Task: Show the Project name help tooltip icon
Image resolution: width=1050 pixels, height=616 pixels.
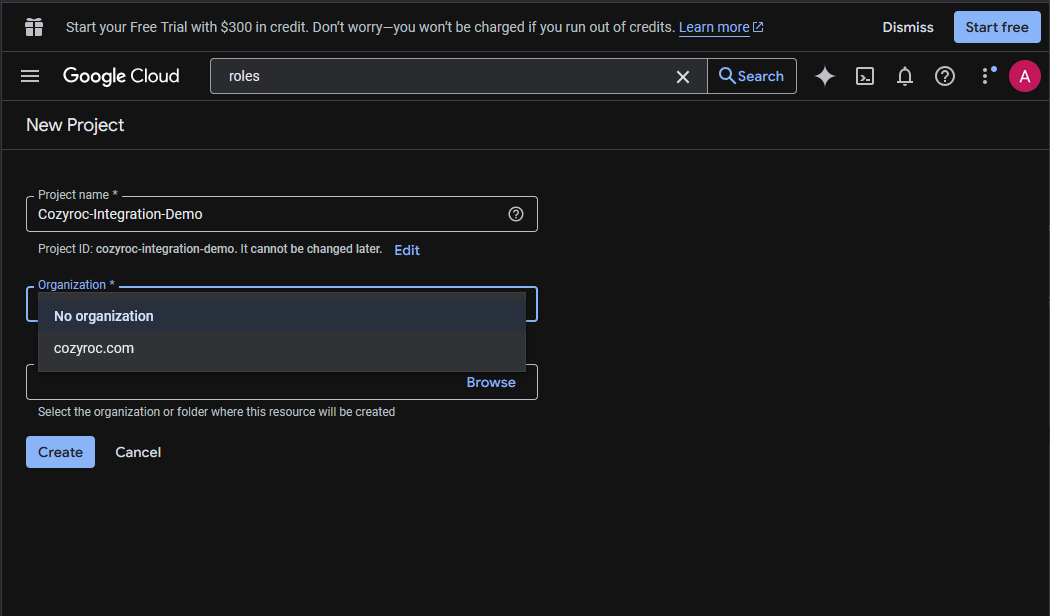Action: point(516,214)
